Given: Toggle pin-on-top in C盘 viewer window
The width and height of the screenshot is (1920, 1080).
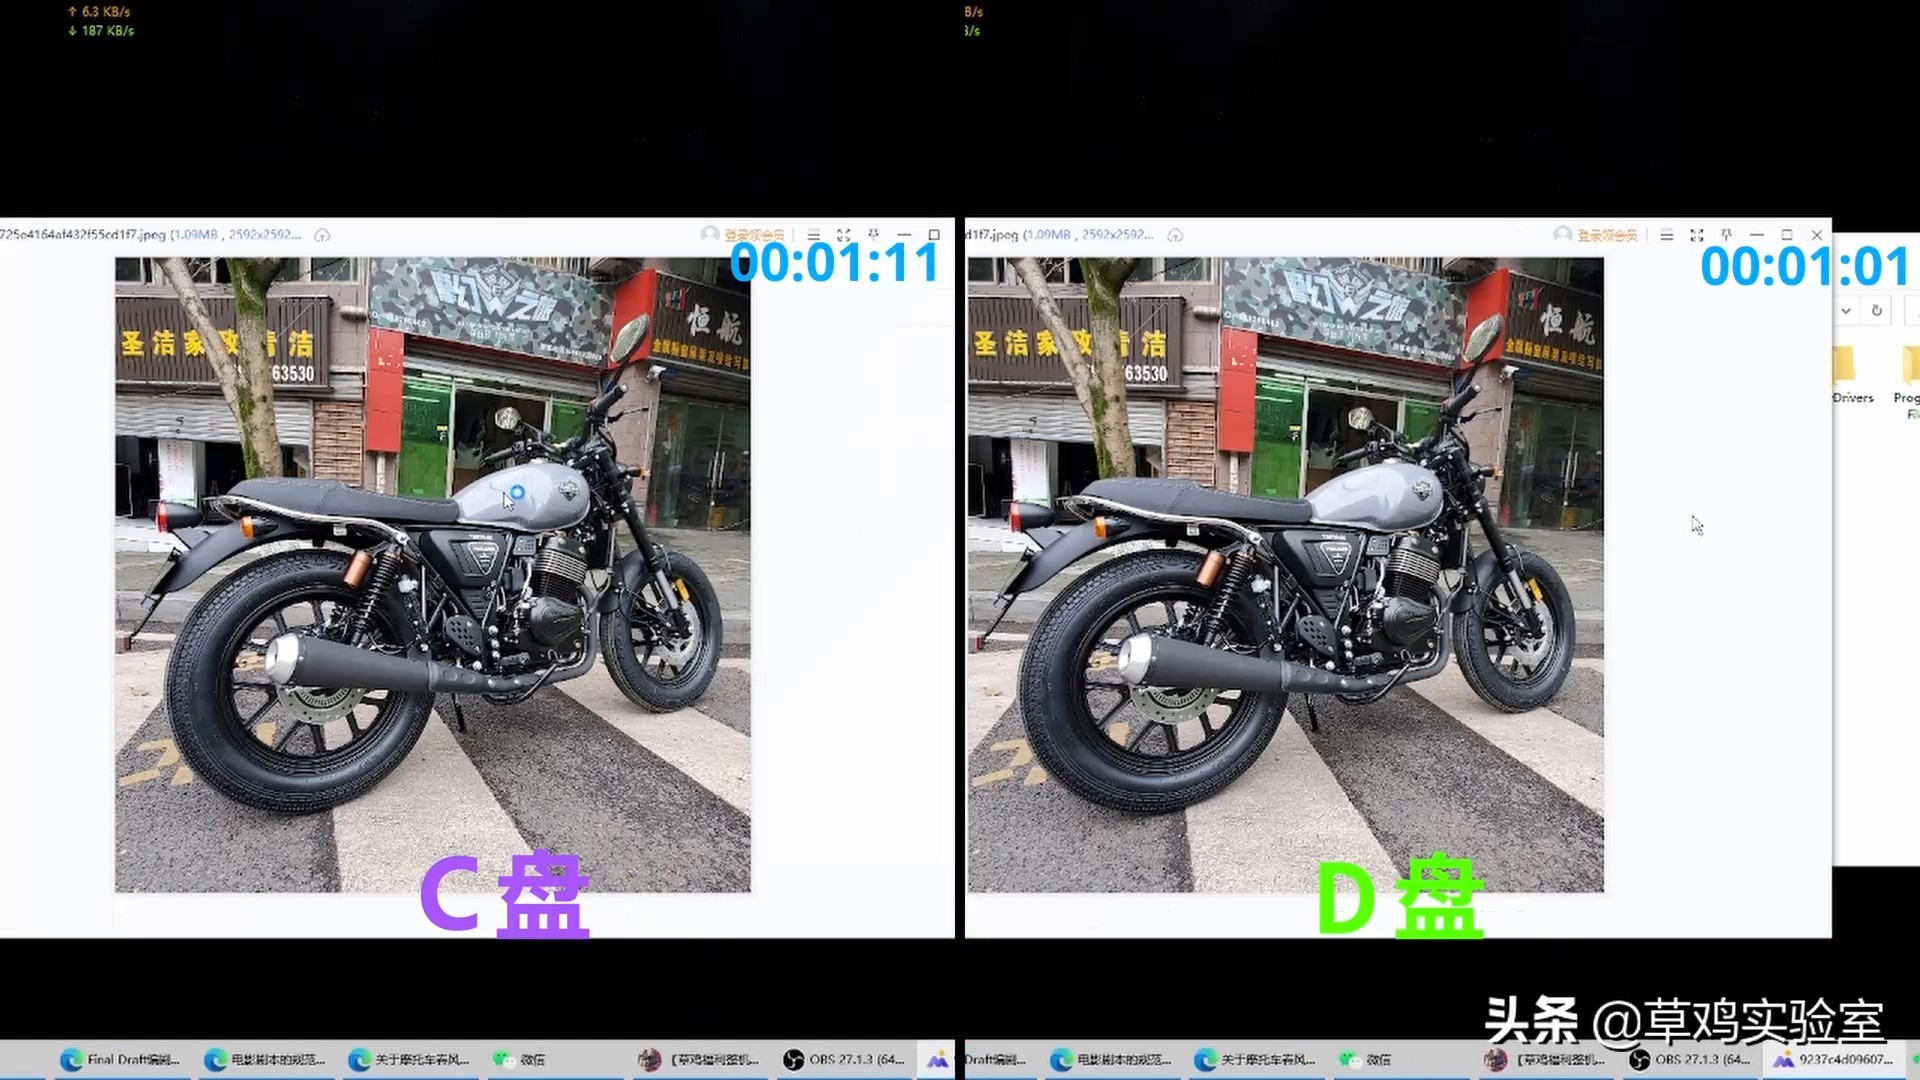Looking at the screenshot, I should coord(873,235).
